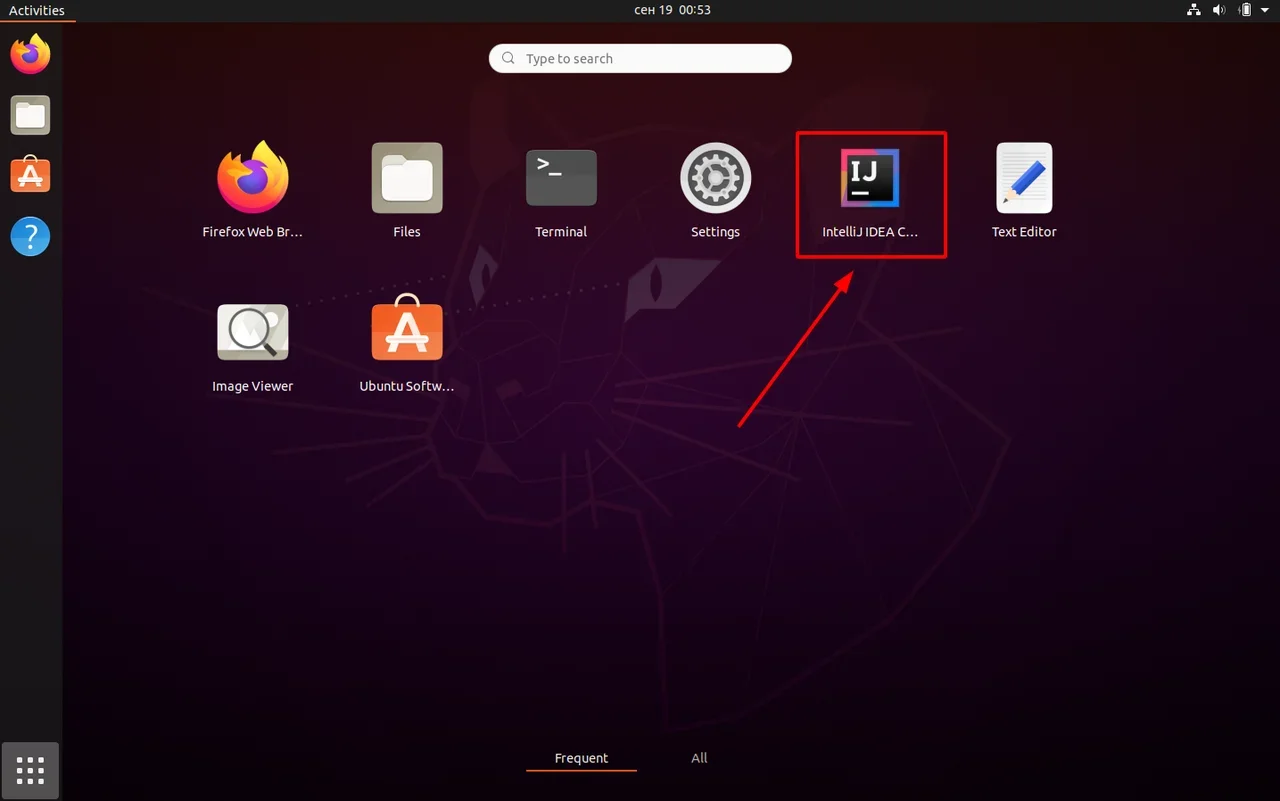Click the volume icon in the top bar
Viewport: 1280px width, 801px height.
(x=1219, y=10)
